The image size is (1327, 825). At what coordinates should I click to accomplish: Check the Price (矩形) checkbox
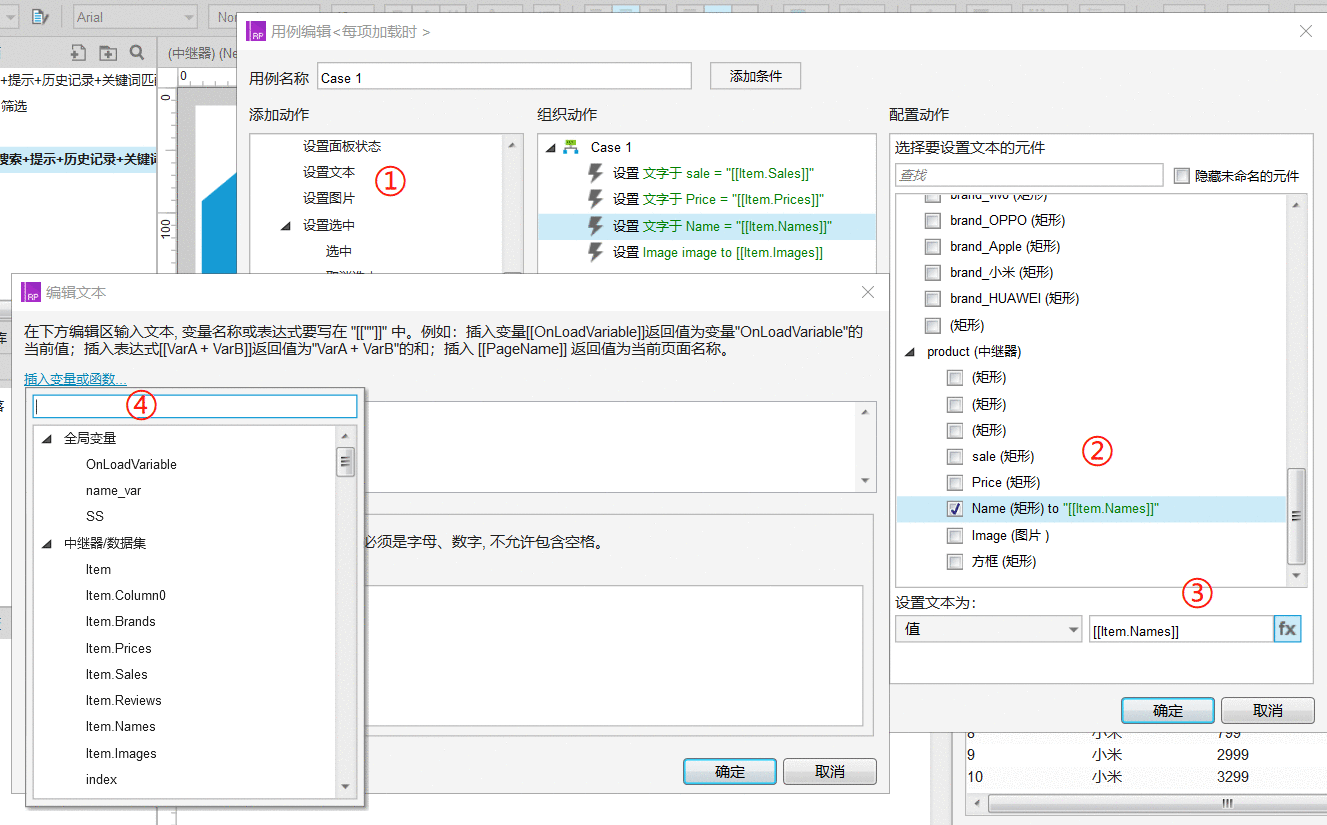(x=955, y=482)
